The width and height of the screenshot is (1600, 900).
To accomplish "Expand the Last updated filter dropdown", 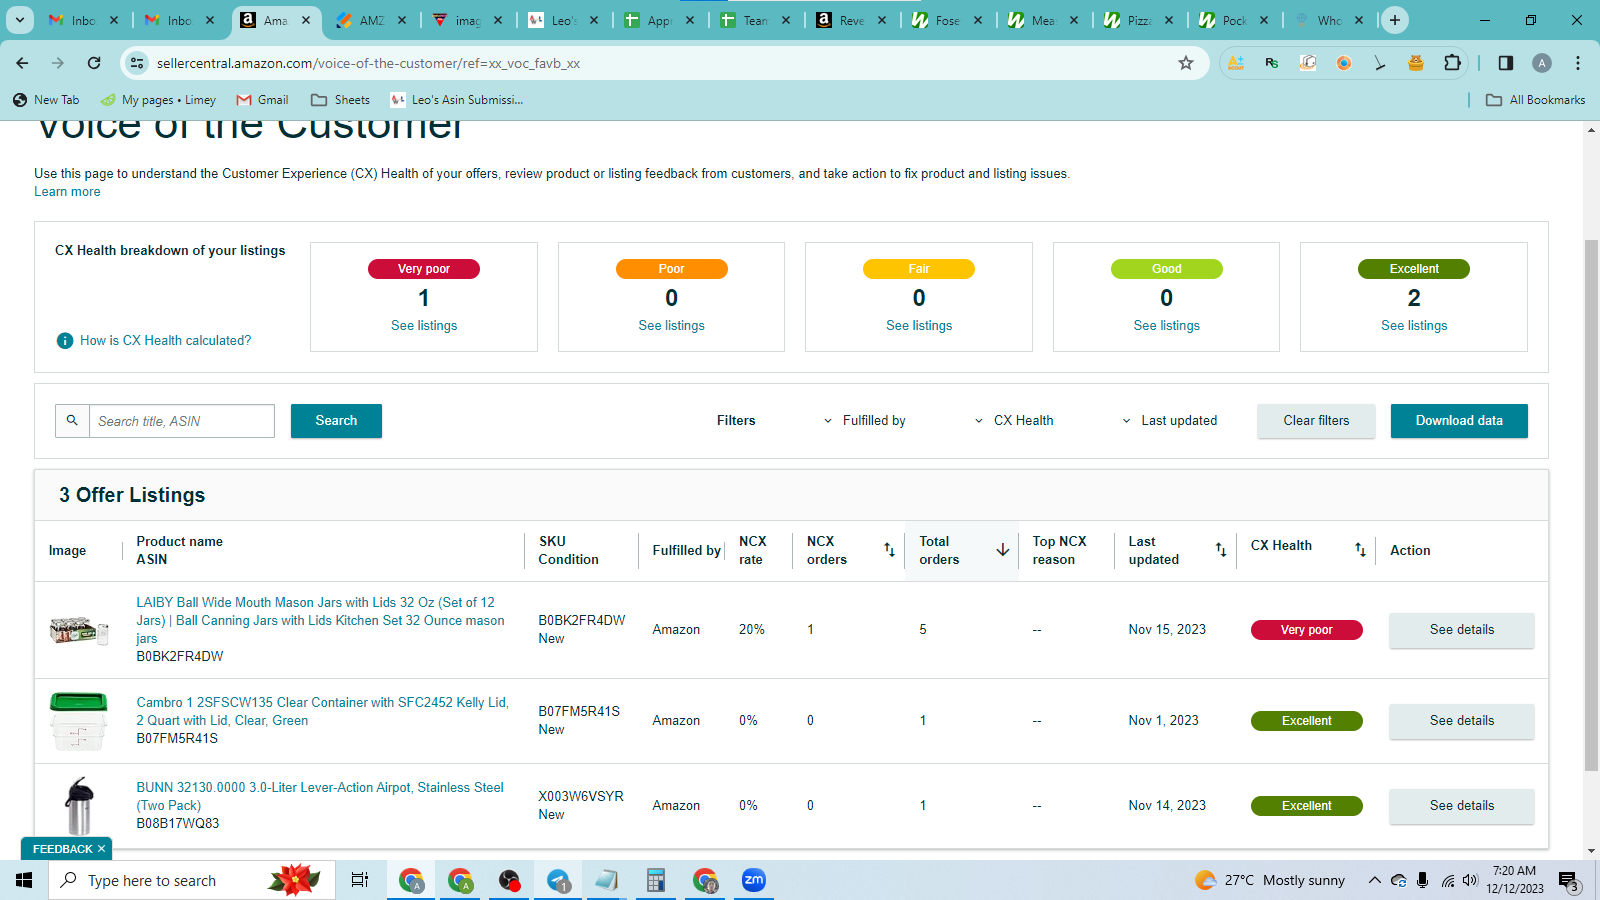I will click(1169, 421).
